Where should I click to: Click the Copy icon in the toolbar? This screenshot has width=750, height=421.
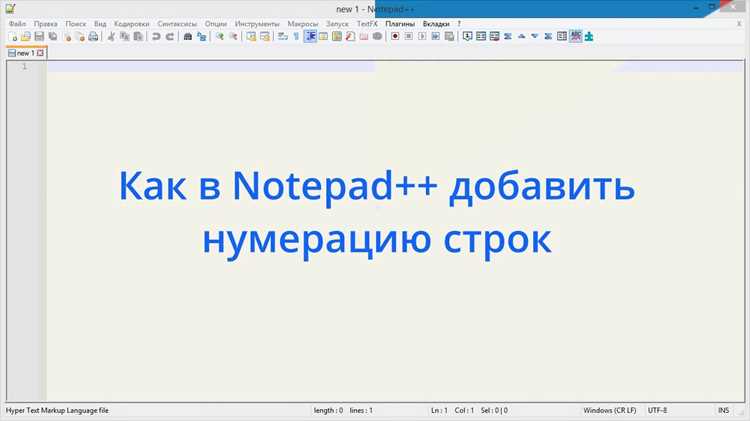pyautogui.click(x=125, y=36)
